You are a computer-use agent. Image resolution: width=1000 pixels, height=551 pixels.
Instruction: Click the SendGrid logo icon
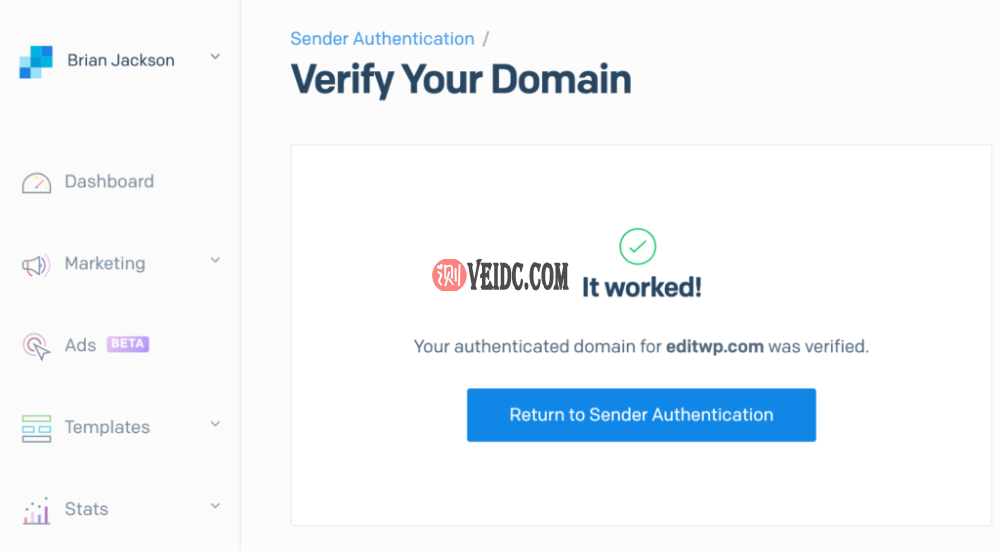35,62
